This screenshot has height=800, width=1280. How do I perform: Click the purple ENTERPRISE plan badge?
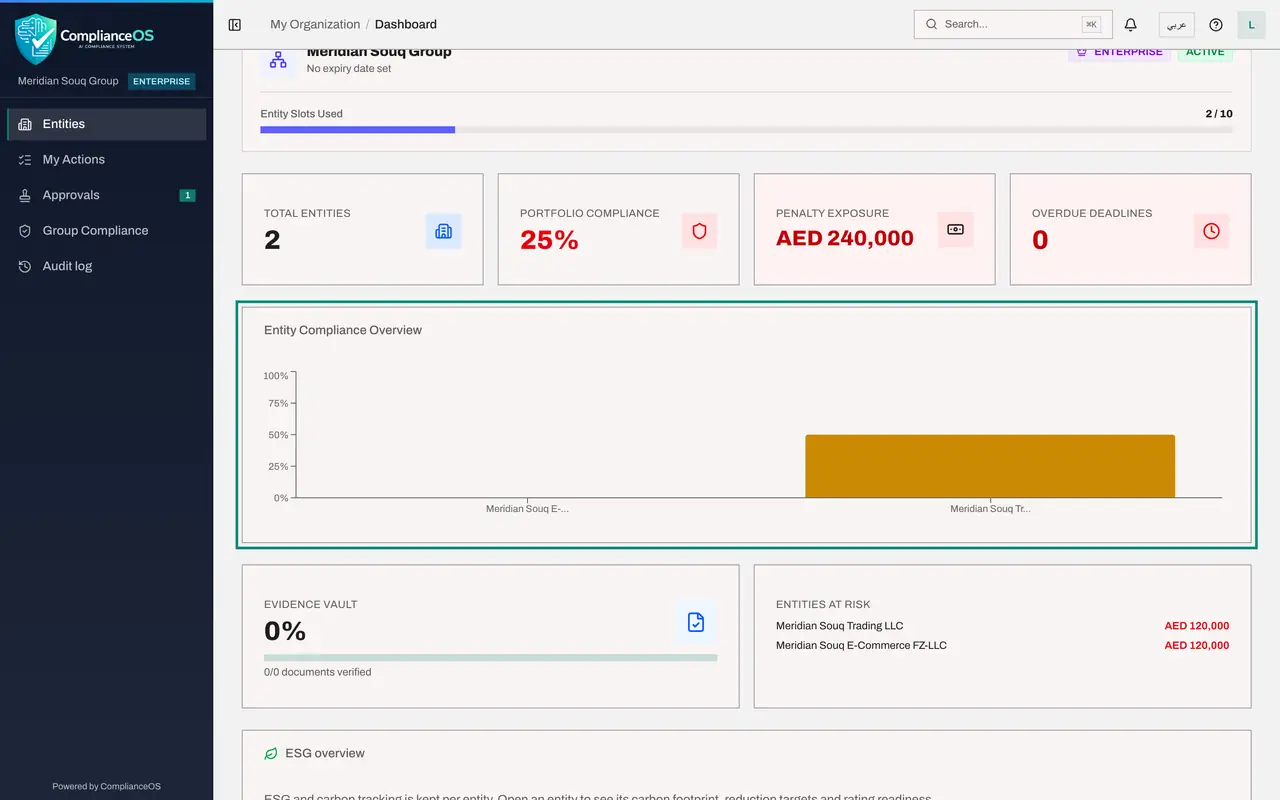coord(1120,52)
